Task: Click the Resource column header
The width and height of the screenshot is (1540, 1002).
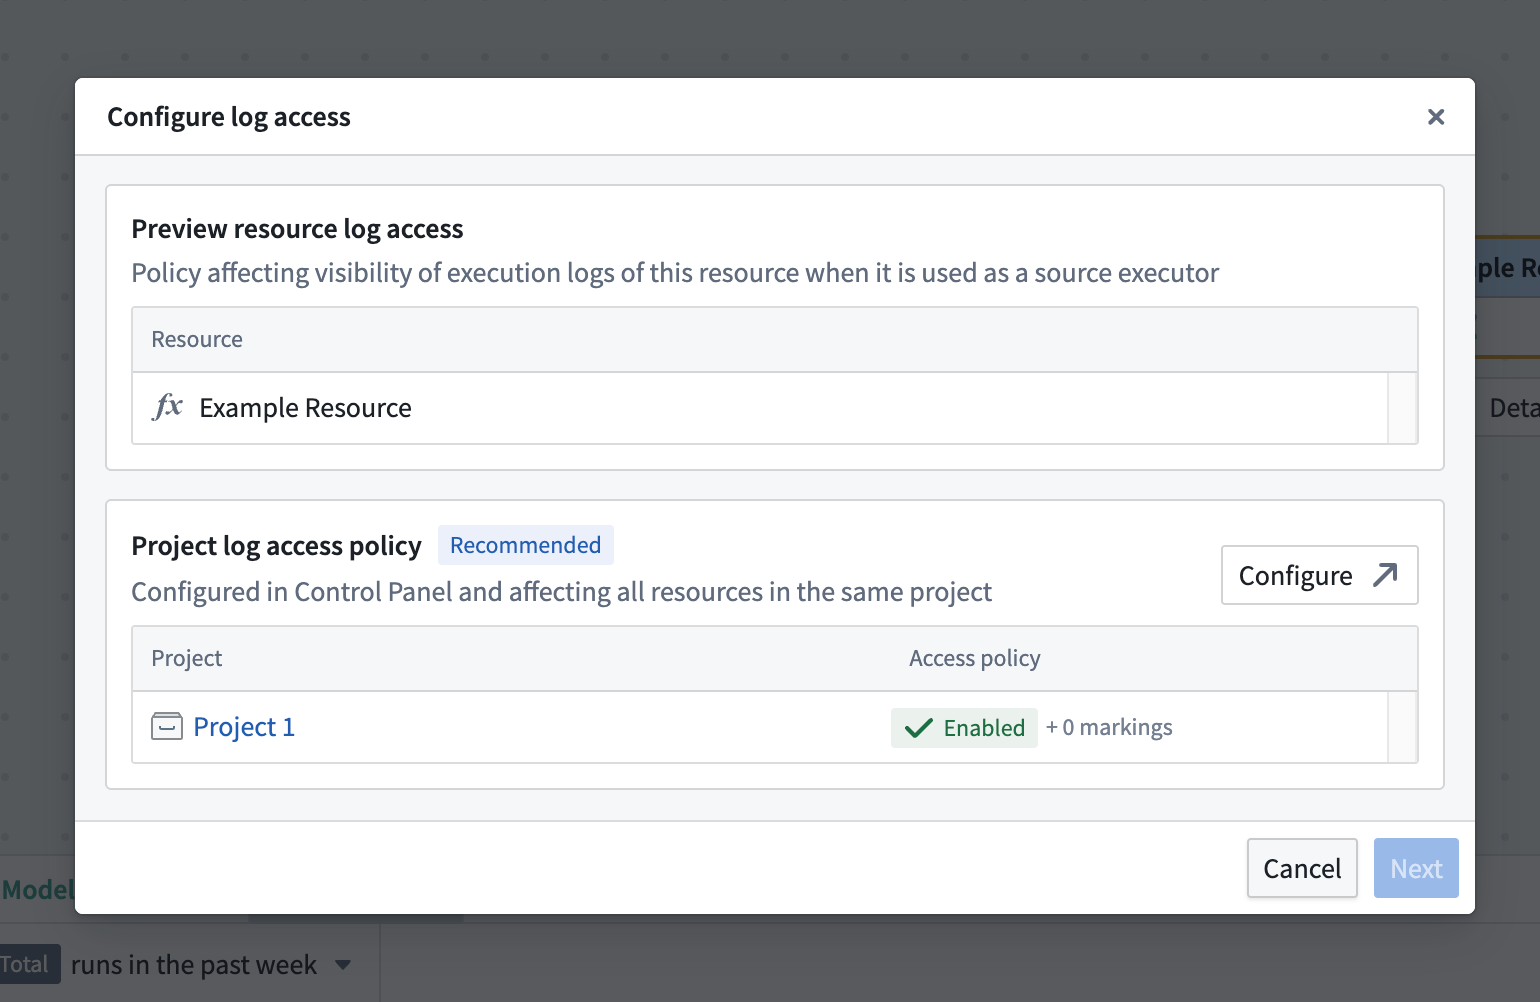Action: pyautogui.click(x=197, y=339)
